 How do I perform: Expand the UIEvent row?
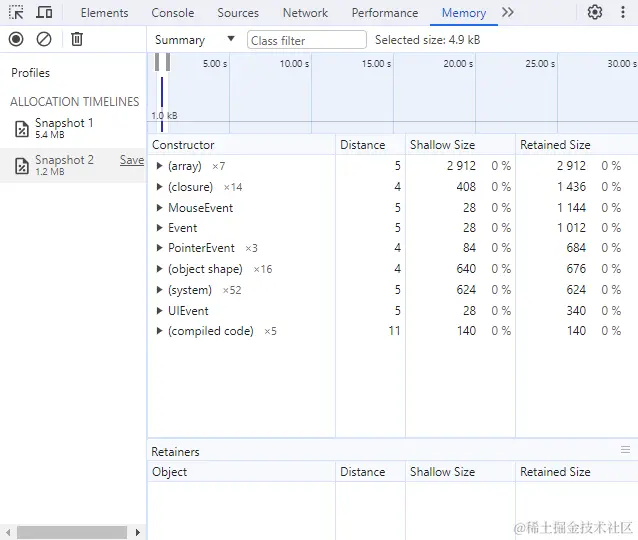pyautogui.click(x=159, y=311)
